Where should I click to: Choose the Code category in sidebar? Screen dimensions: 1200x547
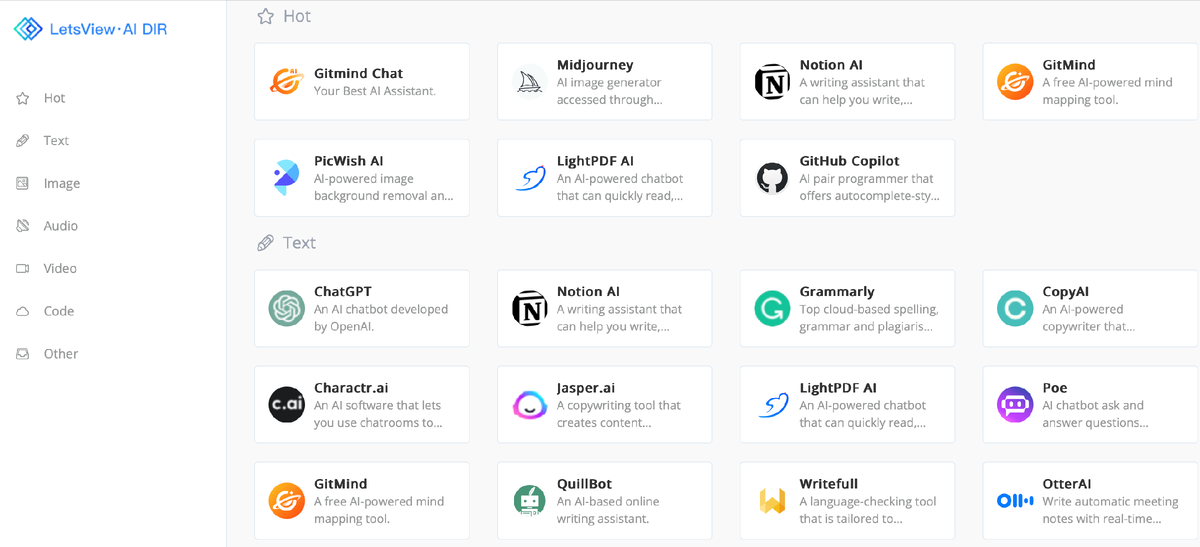coord(59,311)
